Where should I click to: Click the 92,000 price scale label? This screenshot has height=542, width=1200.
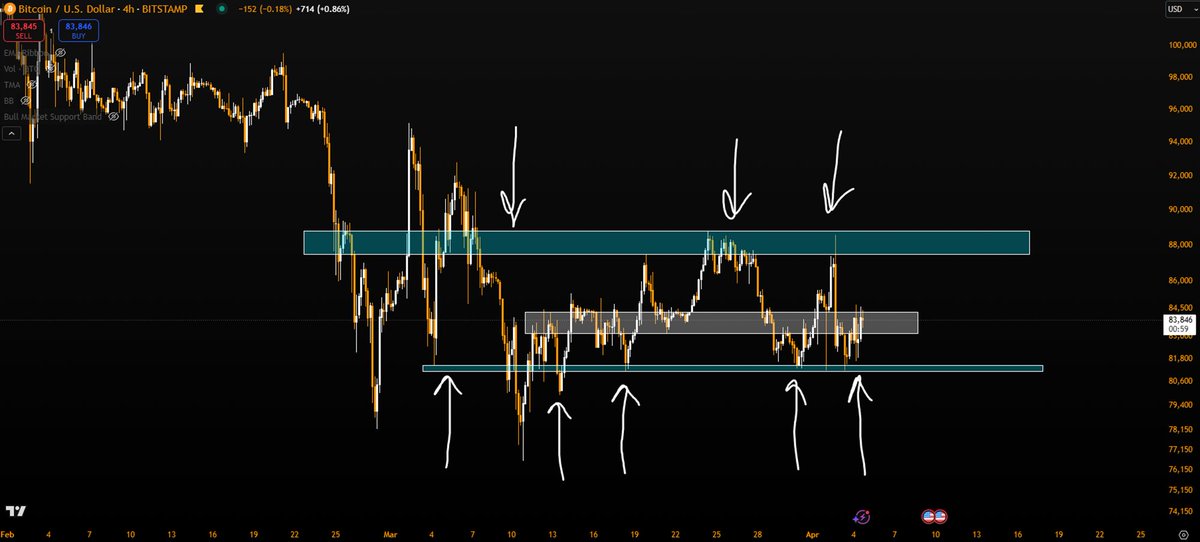pyautogui.click(x=1179, y=176)
